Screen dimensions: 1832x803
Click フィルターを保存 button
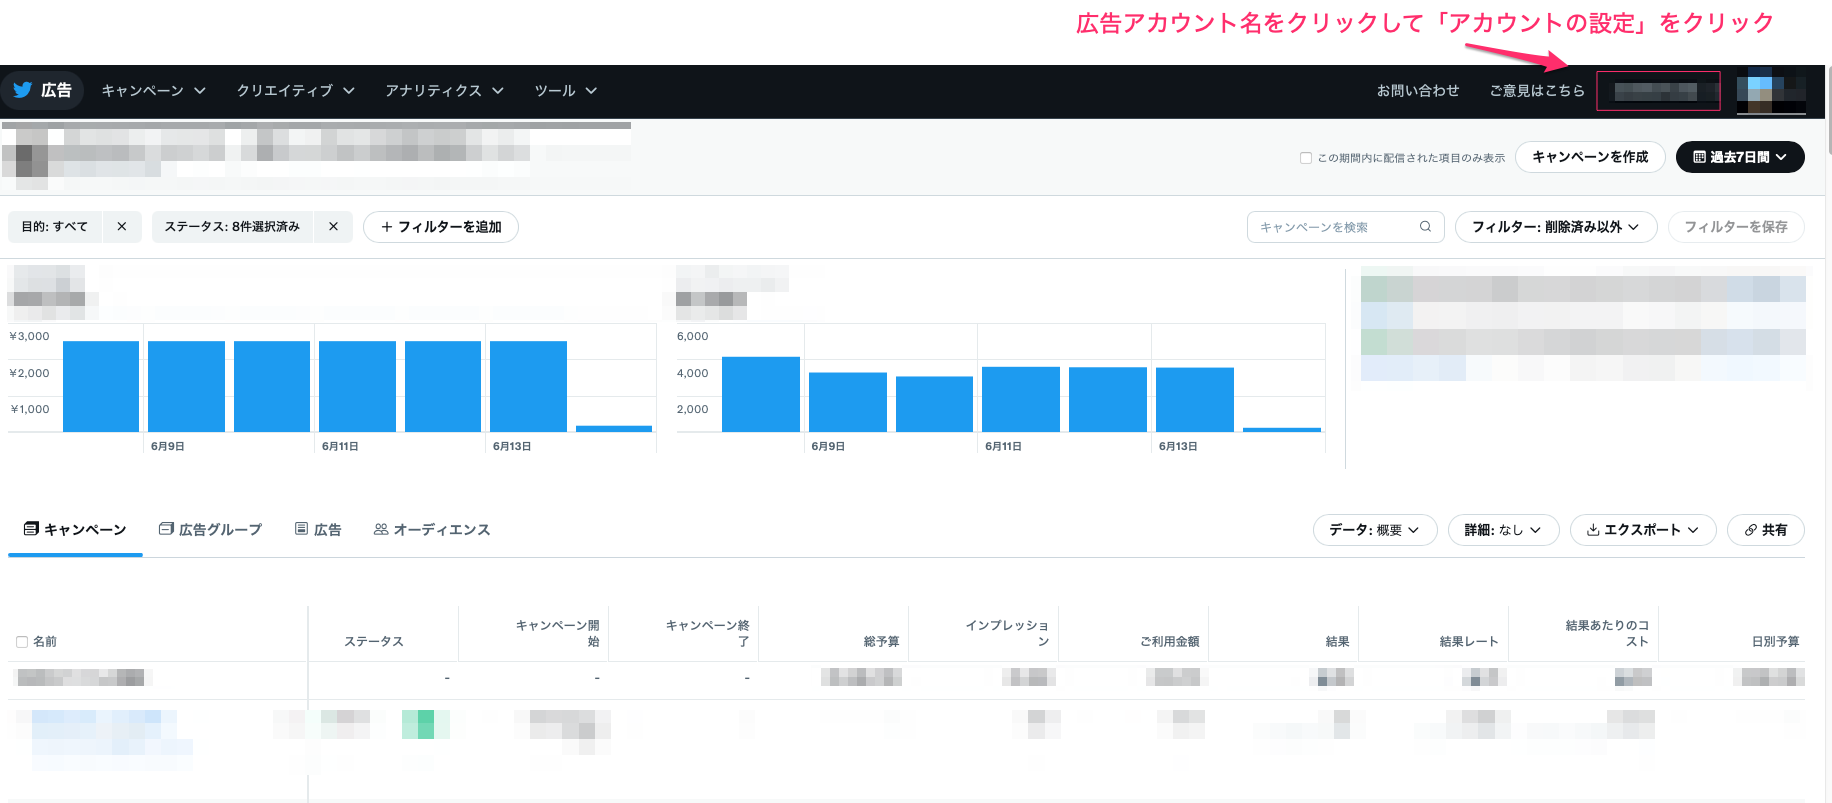pyautogui.click(x=1736, y=227)
